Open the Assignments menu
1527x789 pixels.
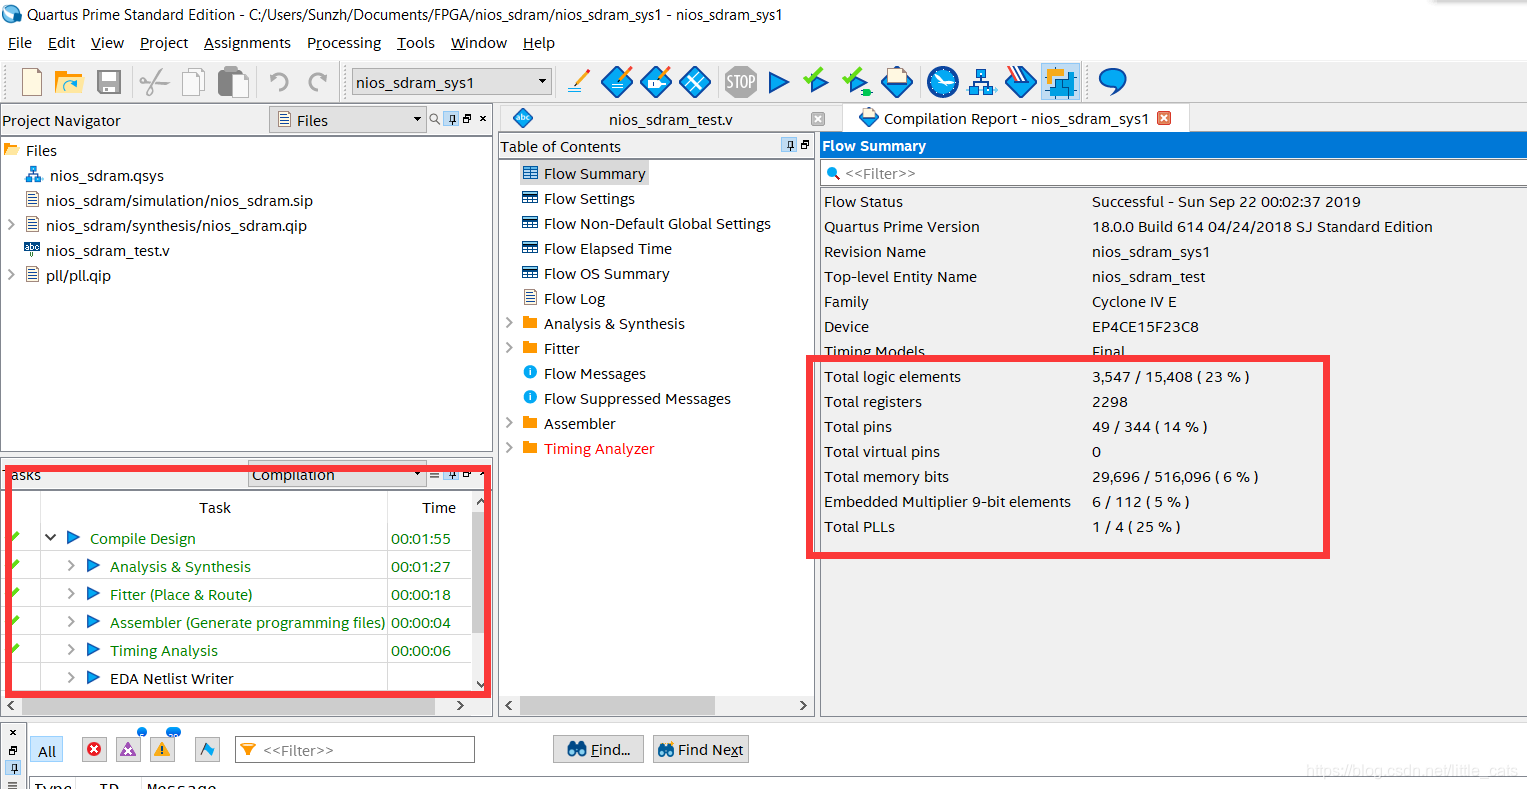(x=247, y=43)
